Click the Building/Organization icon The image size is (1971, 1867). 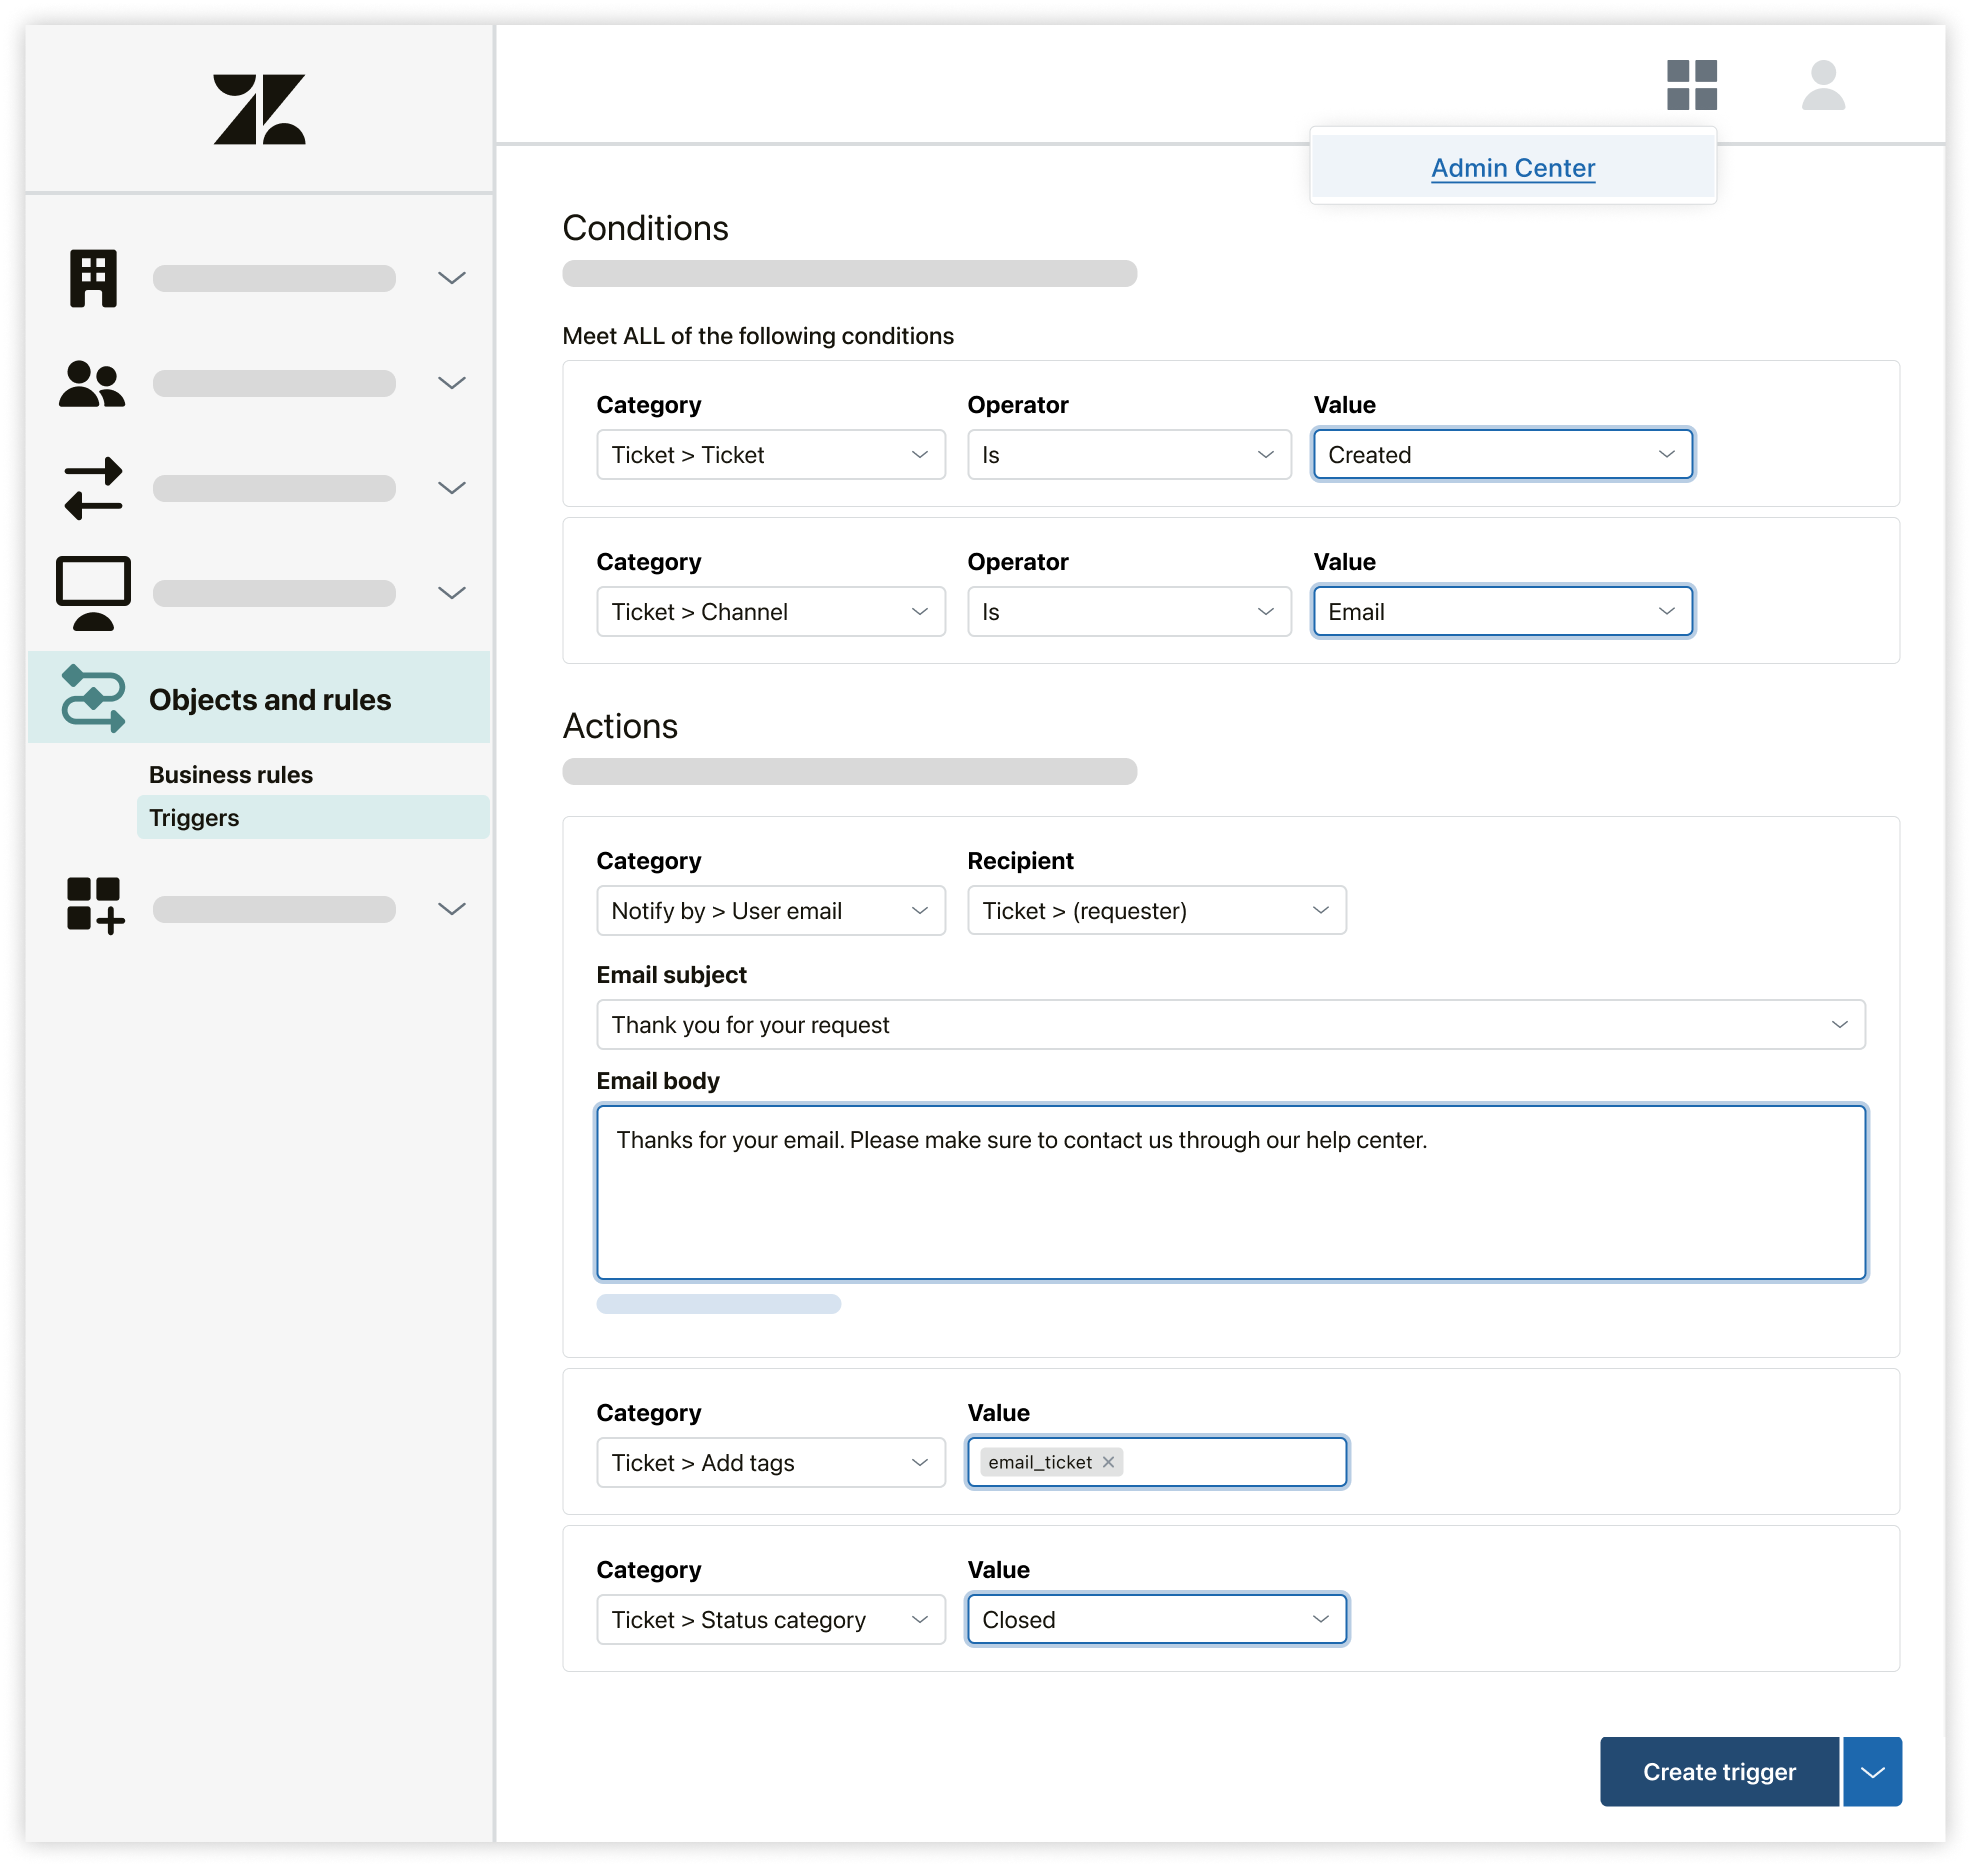coord(95,277)
